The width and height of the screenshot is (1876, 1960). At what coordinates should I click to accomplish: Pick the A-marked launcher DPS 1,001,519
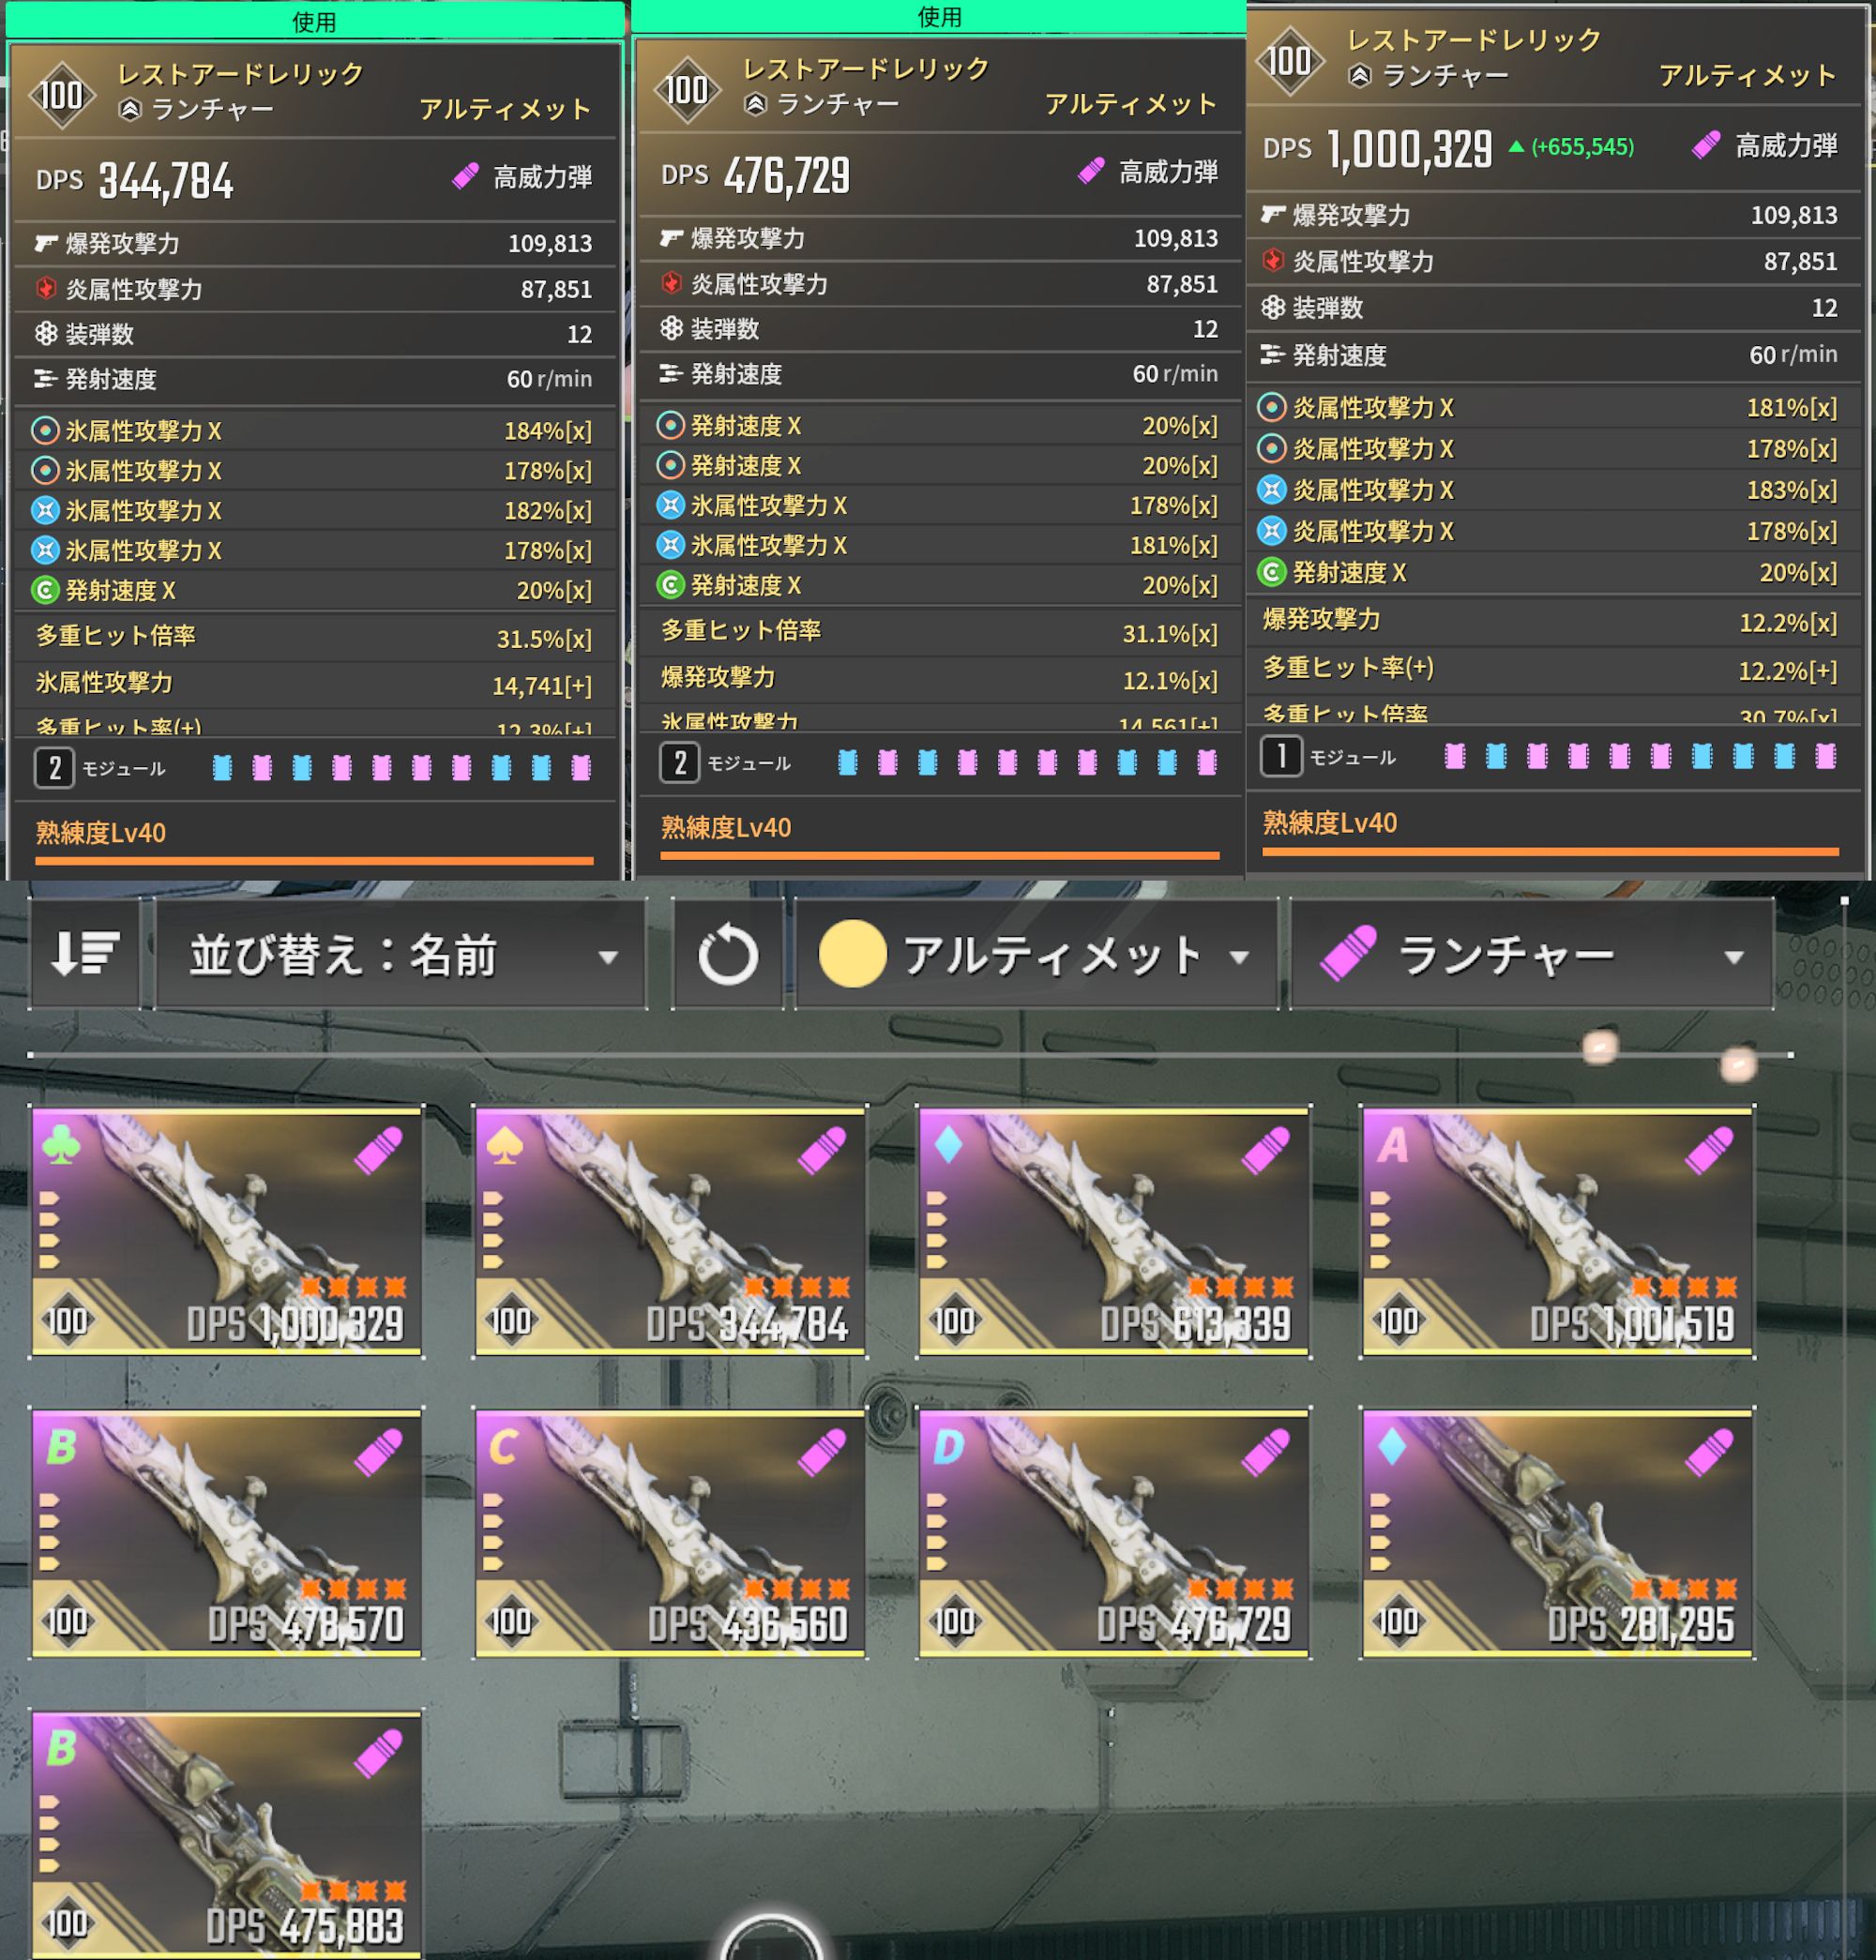pyautogui.click(x=1558, y=1231)
